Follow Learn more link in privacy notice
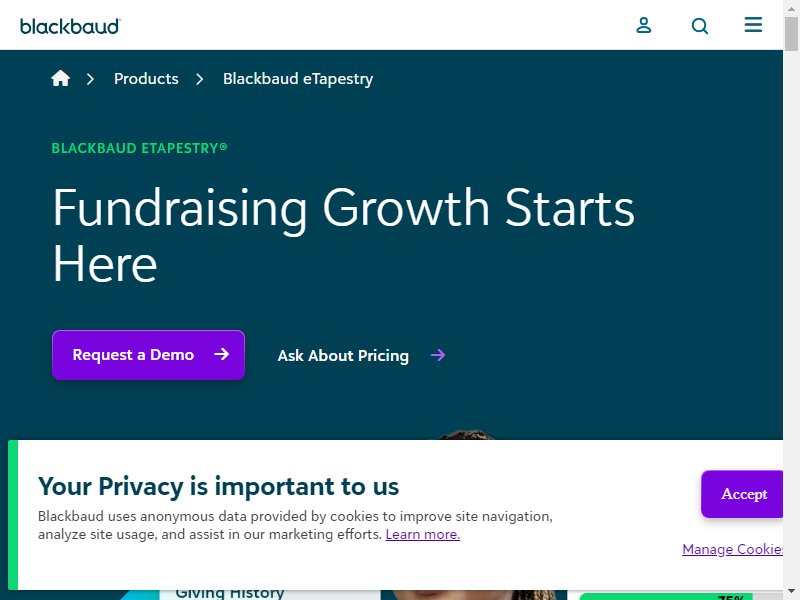This screenshot has width=800, height=600. point(422,534)
